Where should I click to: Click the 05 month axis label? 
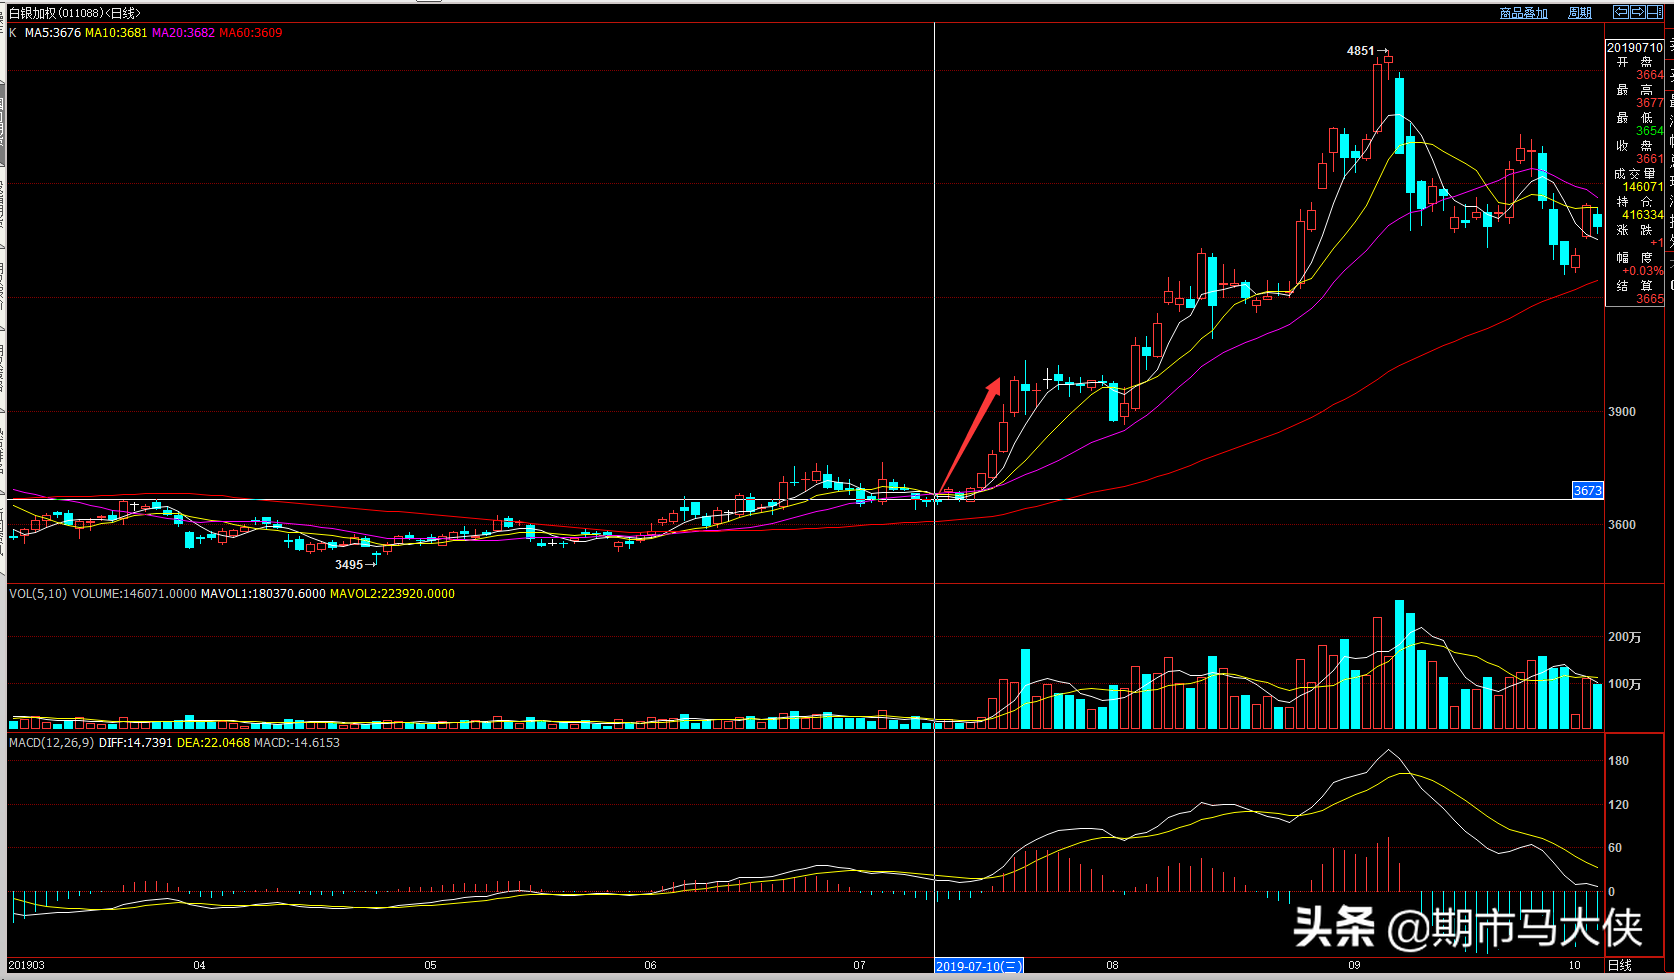pyautogui.click(x=430, y=965)
